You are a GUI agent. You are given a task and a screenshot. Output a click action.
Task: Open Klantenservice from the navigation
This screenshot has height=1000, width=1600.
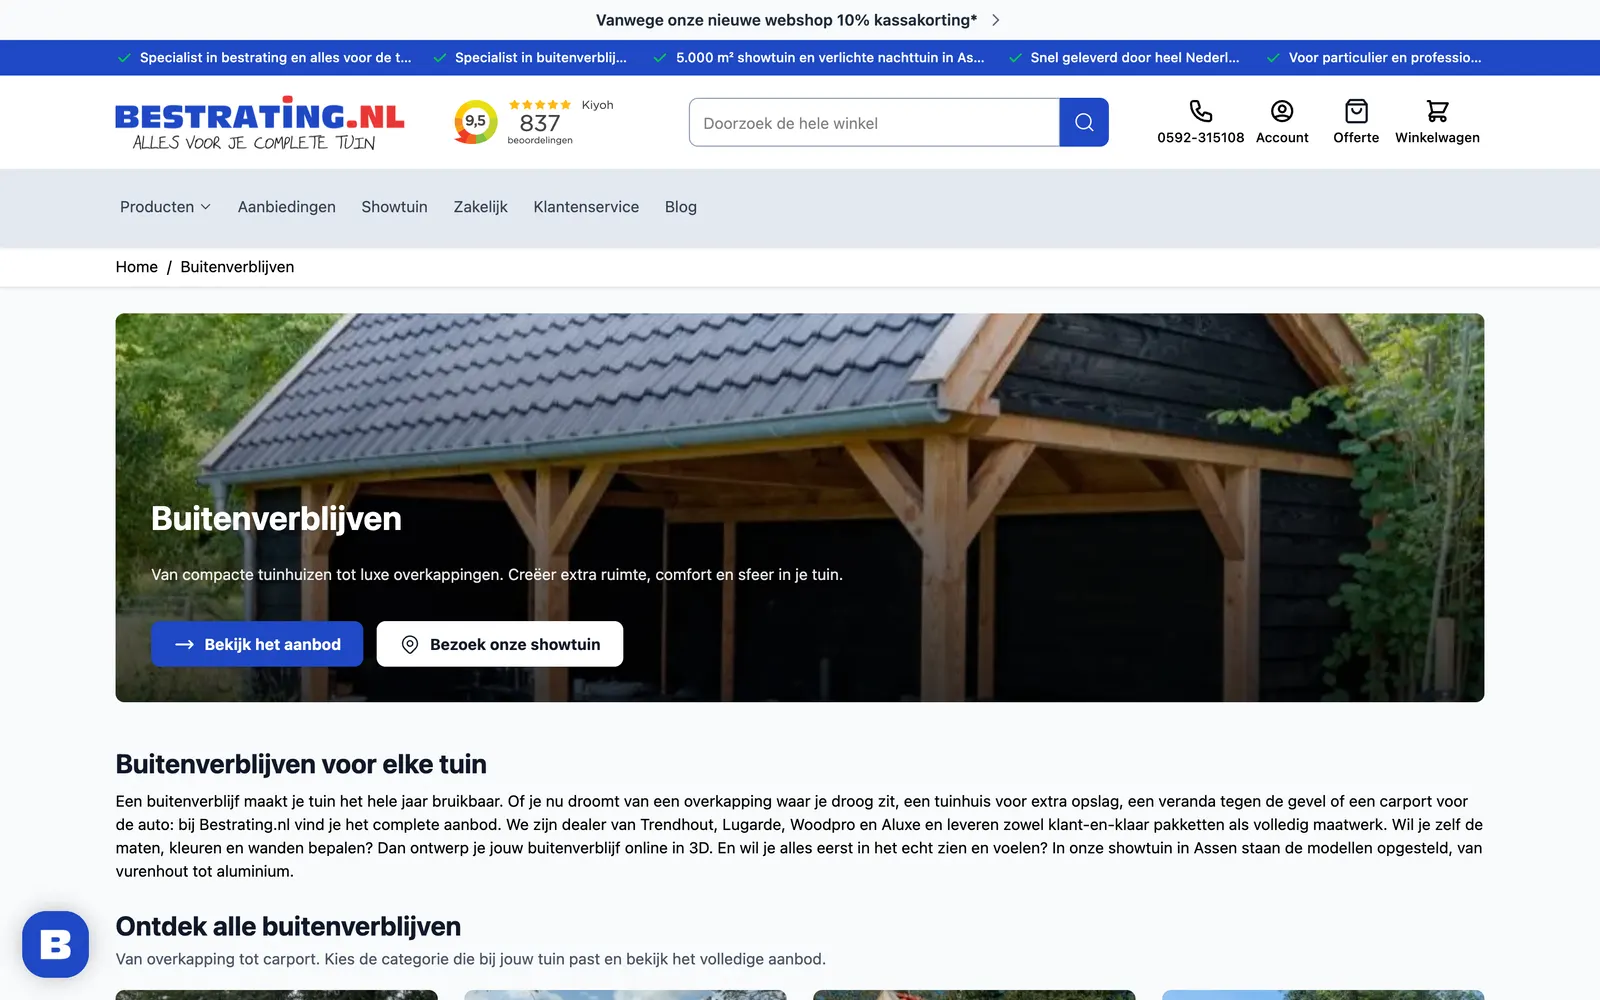click(586, 207)
